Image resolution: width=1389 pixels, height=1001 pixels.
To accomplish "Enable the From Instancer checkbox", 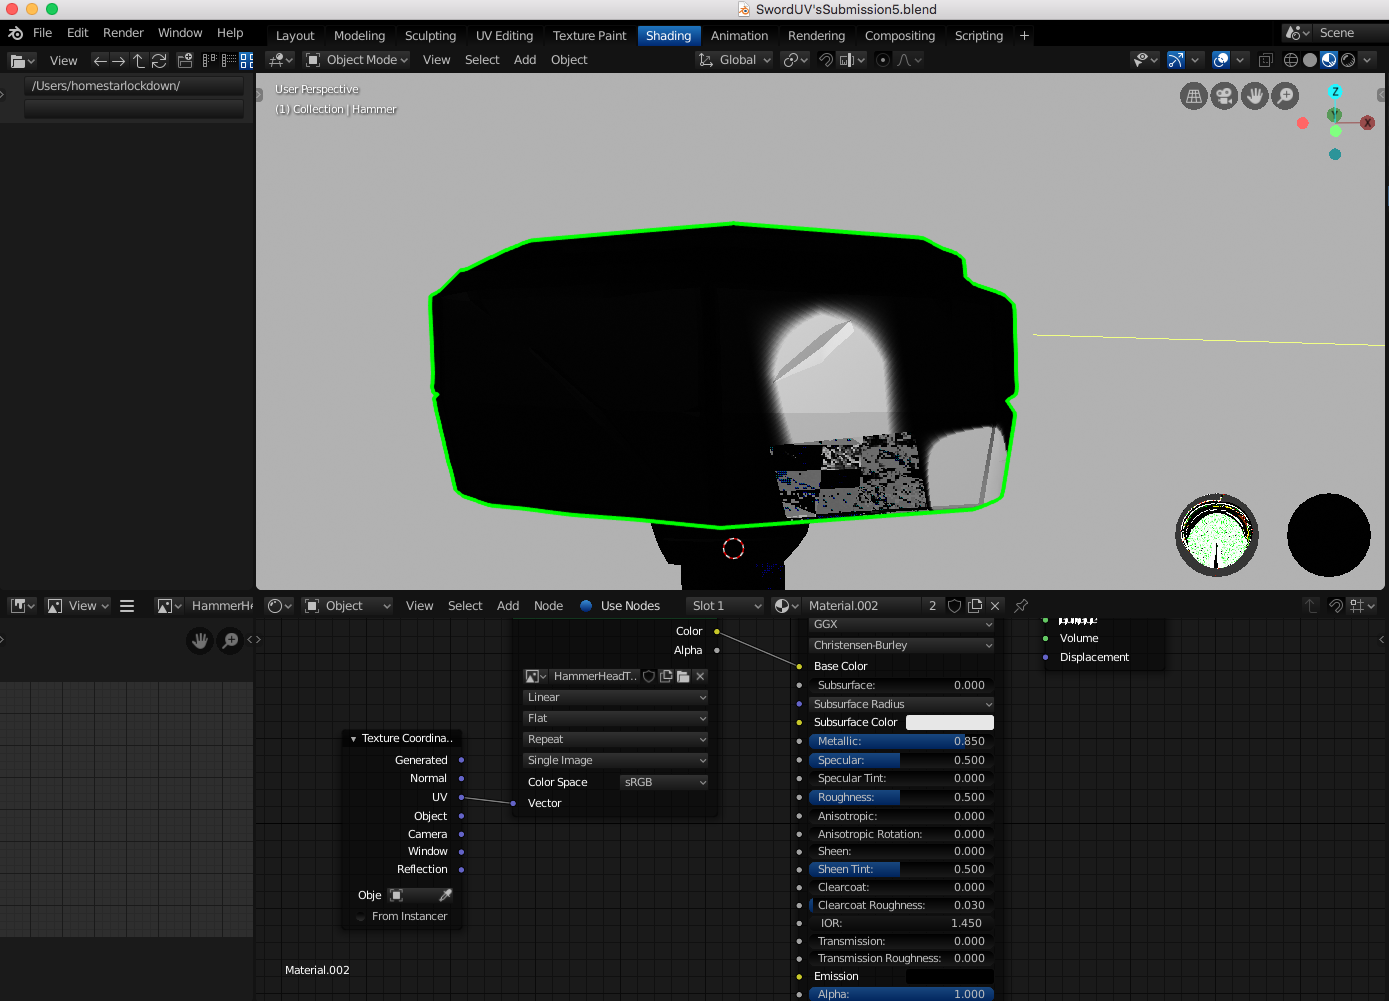I will point(361,917).
